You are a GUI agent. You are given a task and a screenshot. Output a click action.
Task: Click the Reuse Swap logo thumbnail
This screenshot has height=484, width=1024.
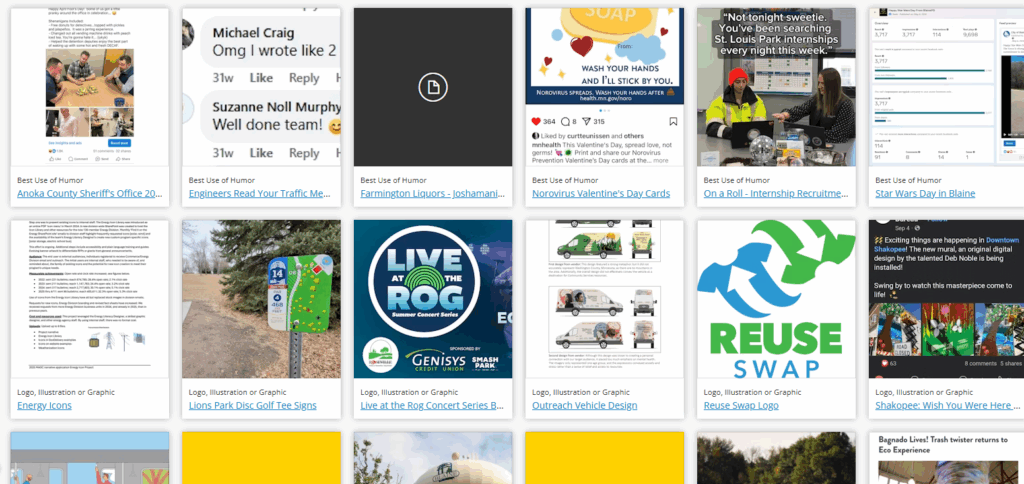(x=776, y=299)
